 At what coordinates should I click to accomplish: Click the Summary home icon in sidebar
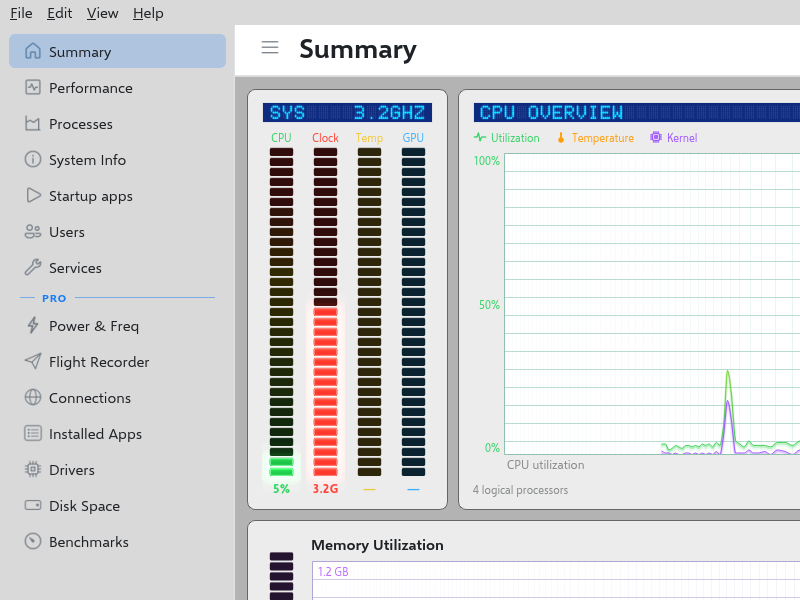tap(33, 51)
